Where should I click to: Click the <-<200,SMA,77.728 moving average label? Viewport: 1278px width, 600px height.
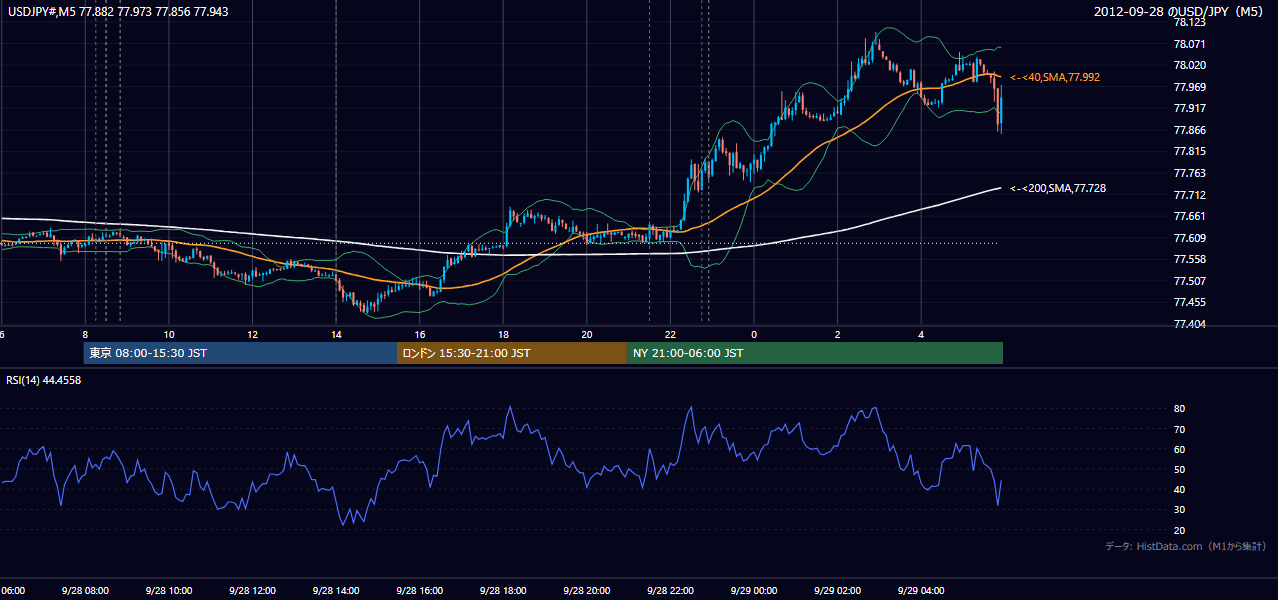coord(1058,188)
